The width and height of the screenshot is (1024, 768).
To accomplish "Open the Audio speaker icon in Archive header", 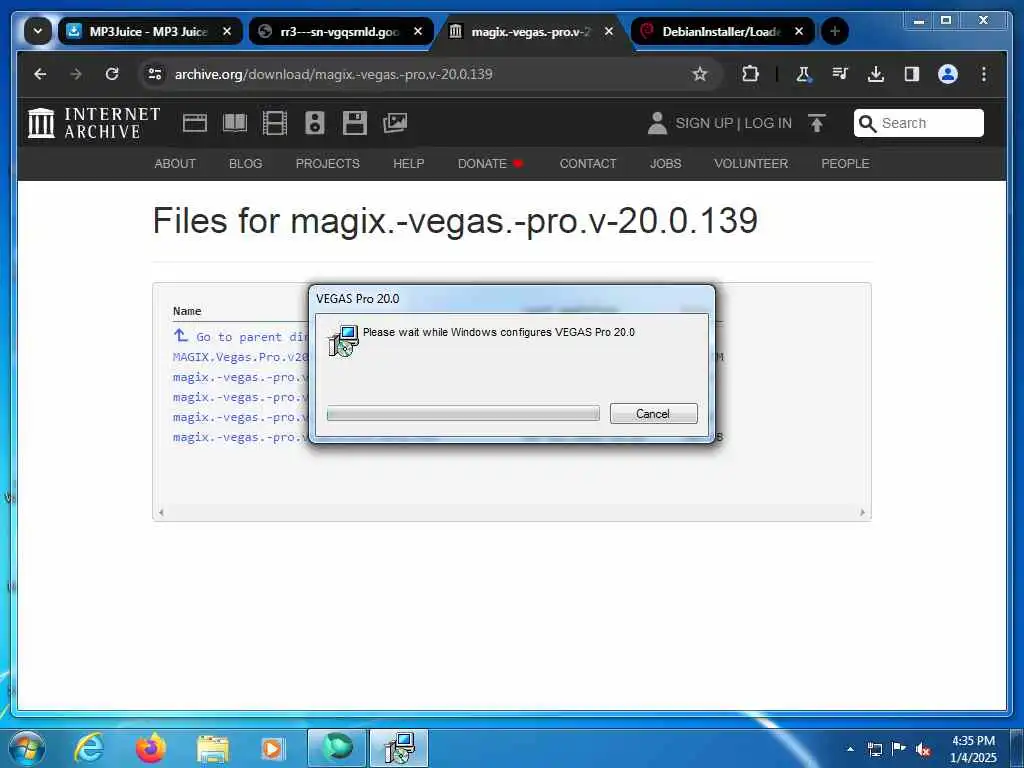I will 315,123.
